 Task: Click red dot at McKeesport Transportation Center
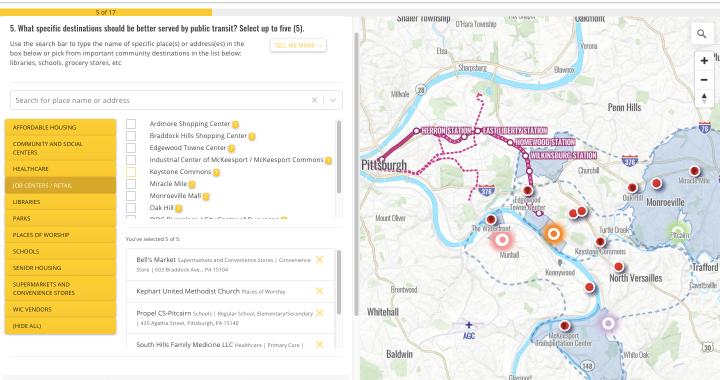click(564, 325)
